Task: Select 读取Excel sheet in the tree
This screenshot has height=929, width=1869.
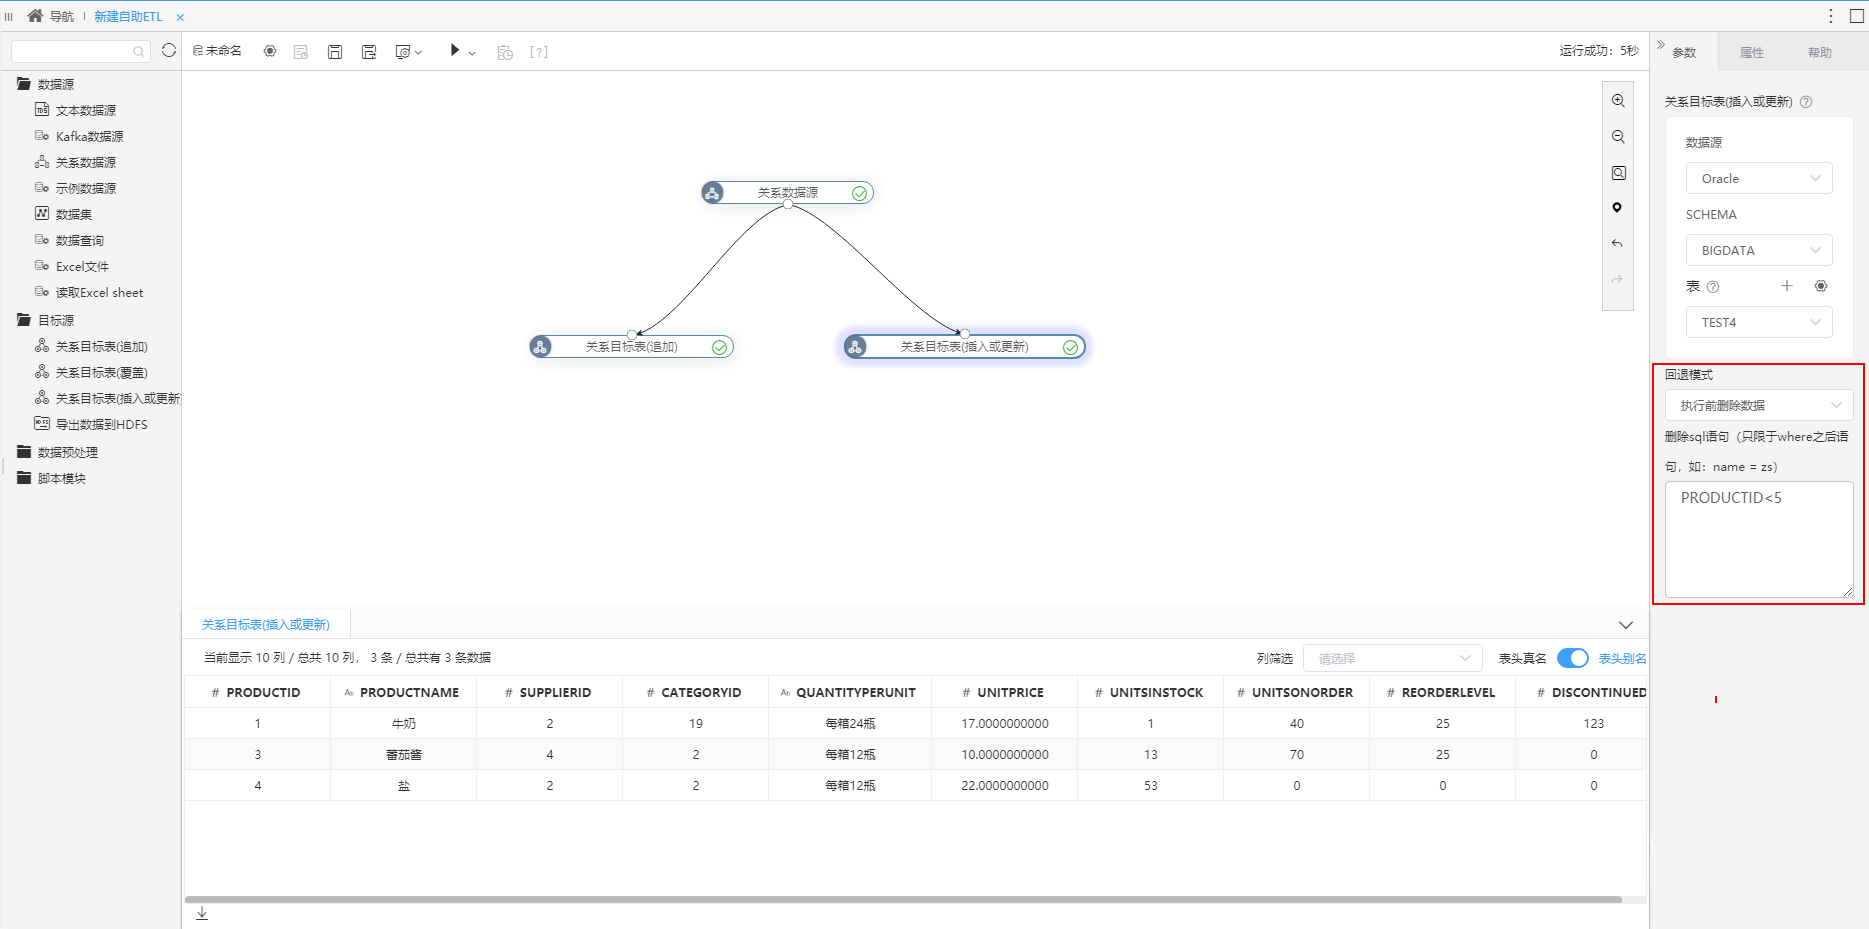Action: pyautogui.click(x=90, y=293)
